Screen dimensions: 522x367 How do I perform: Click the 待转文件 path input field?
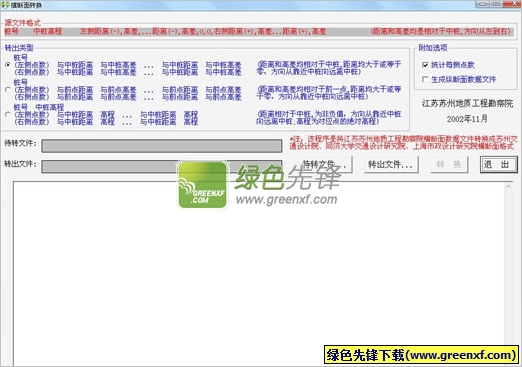click(x=162, y=146)
